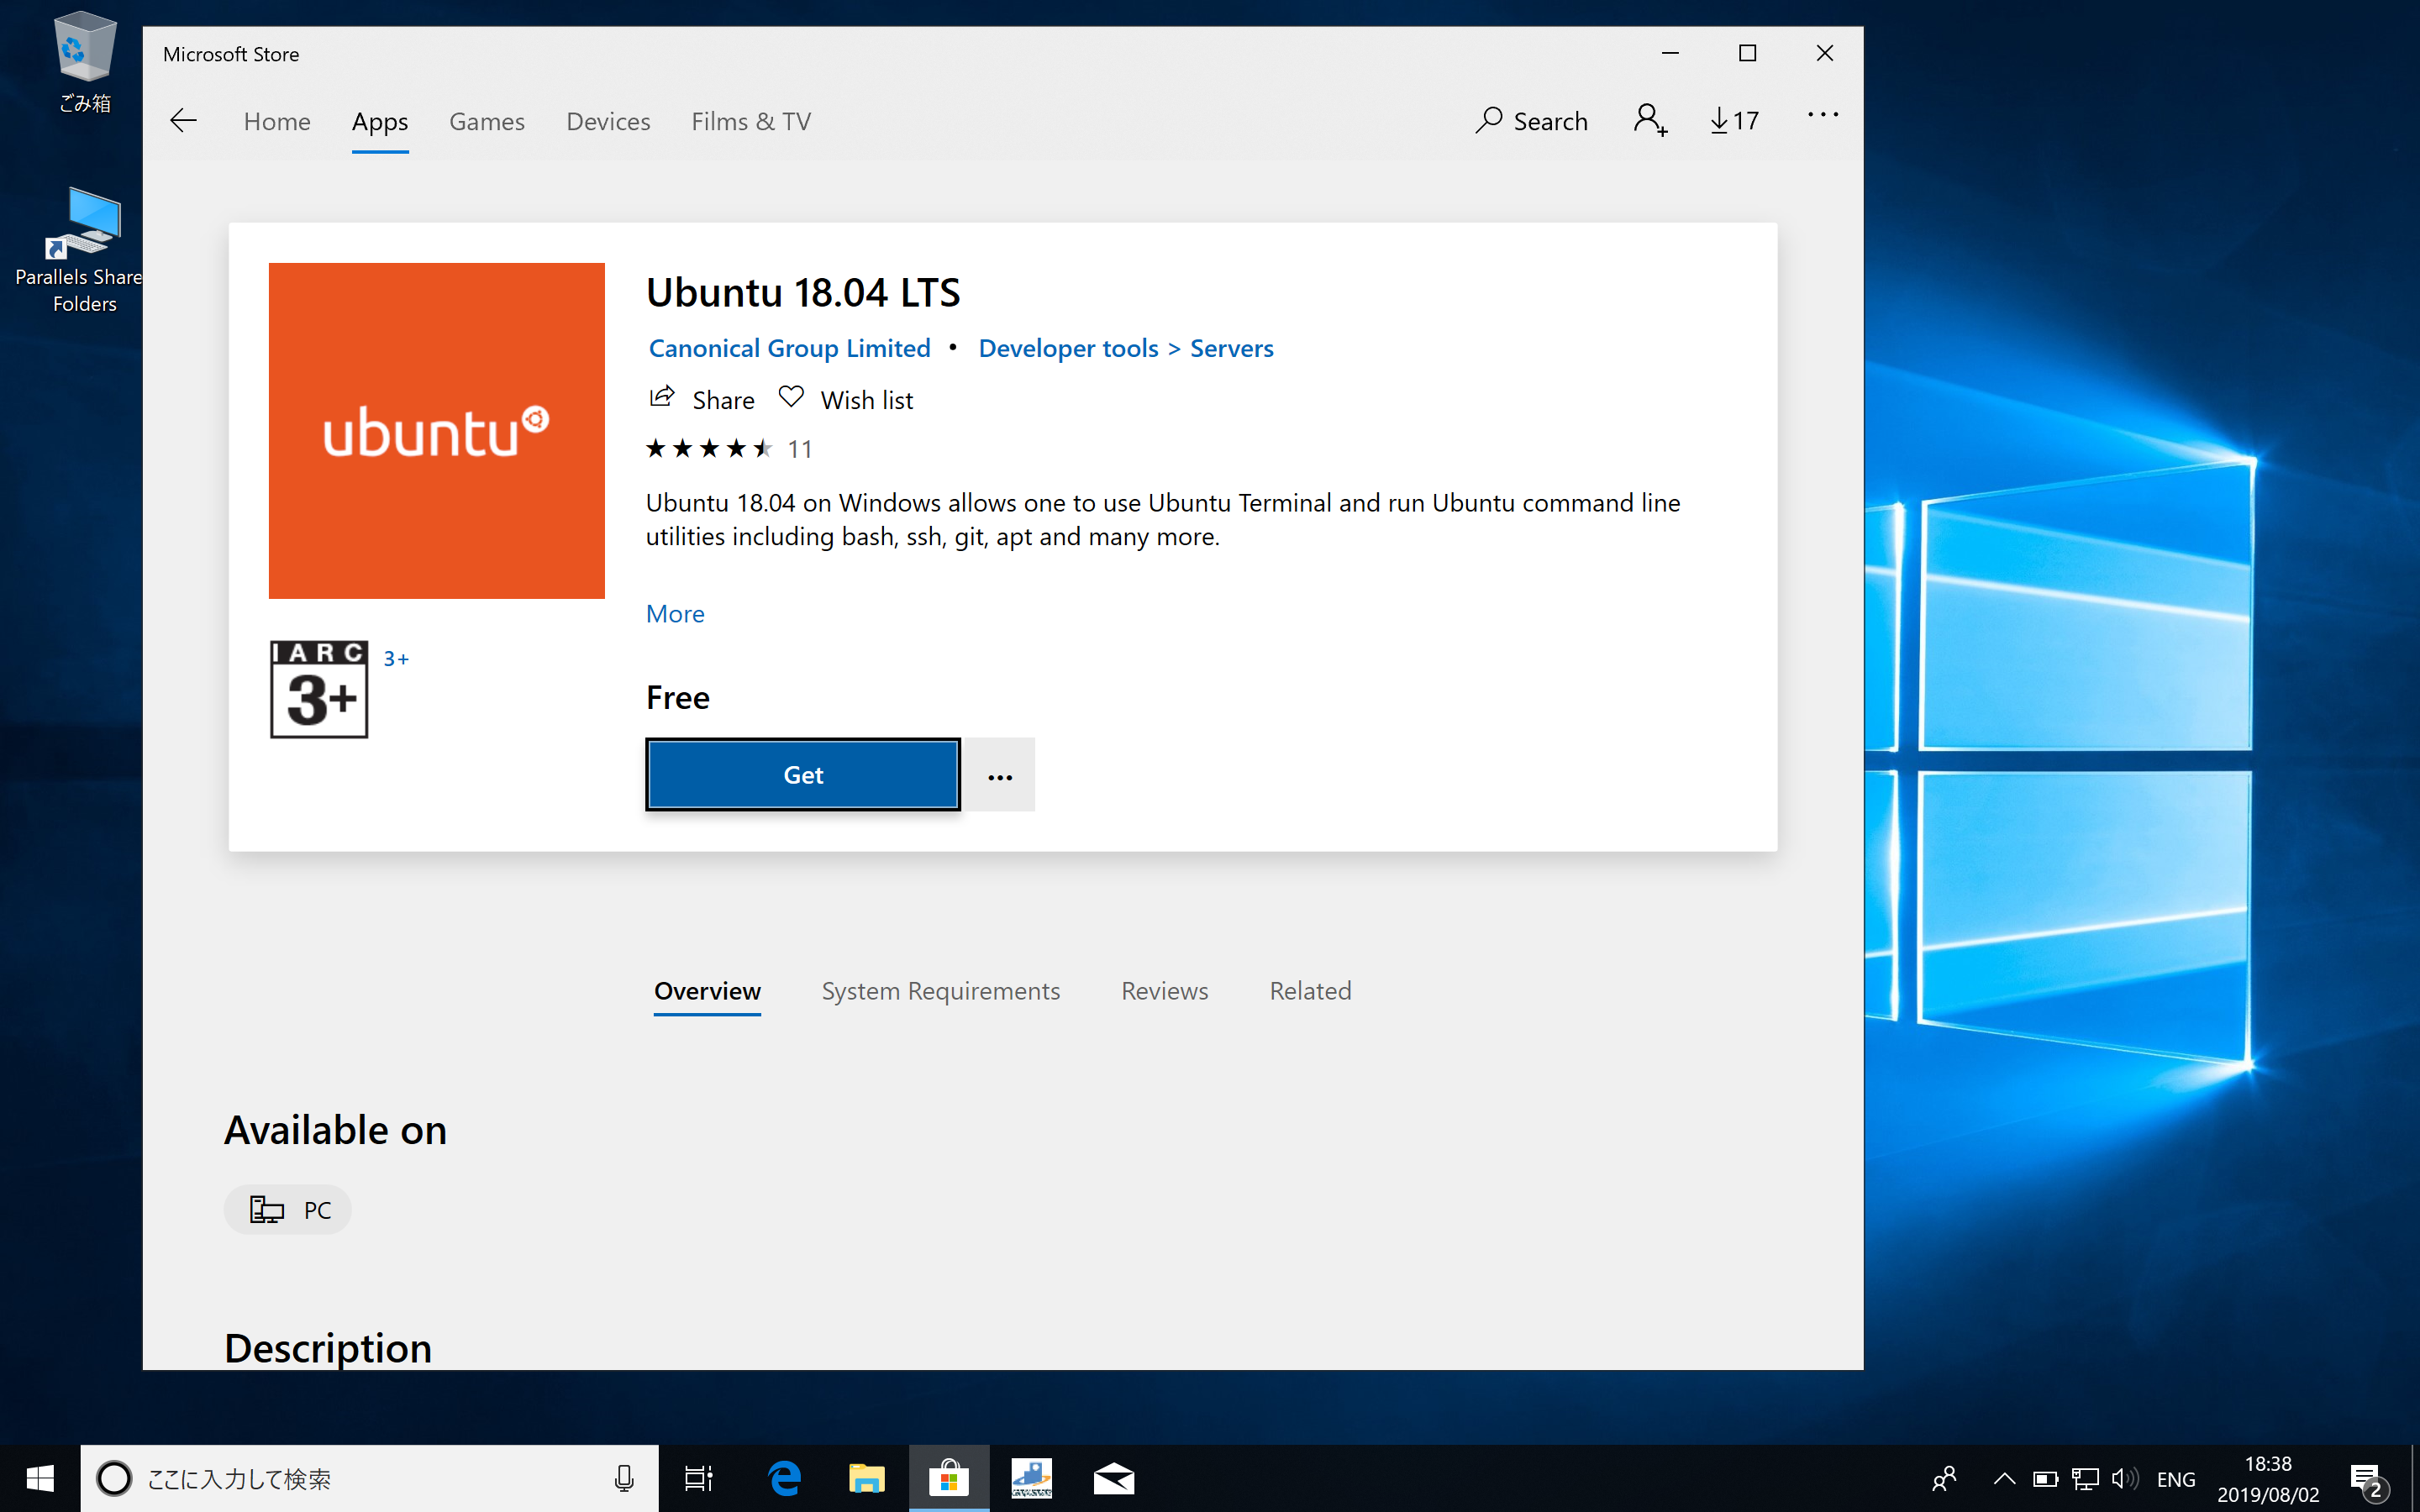Viewport: 2420px width, 1512px height.
Task: Open Microsoft Edge from taskbar
Action: tap(785, 1477)
